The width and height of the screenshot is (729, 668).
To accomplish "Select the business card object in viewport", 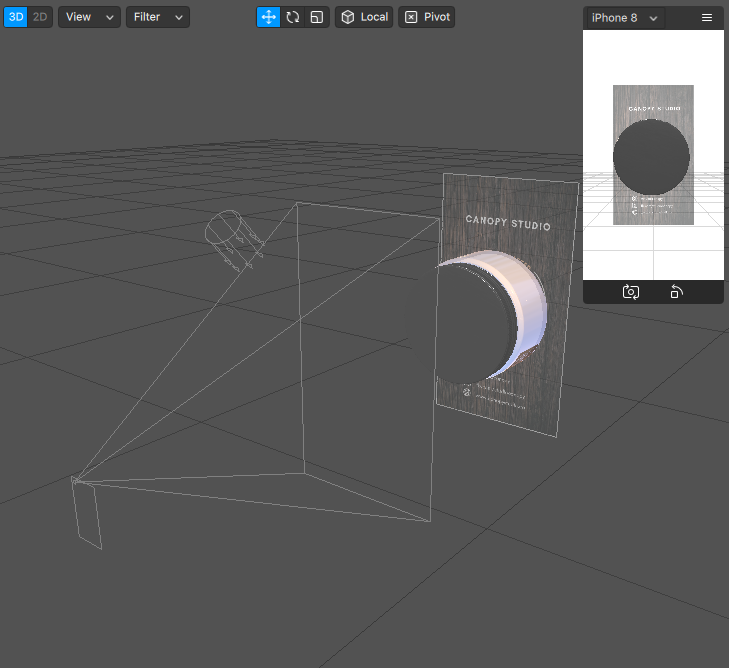I will (x=506, y=304).
